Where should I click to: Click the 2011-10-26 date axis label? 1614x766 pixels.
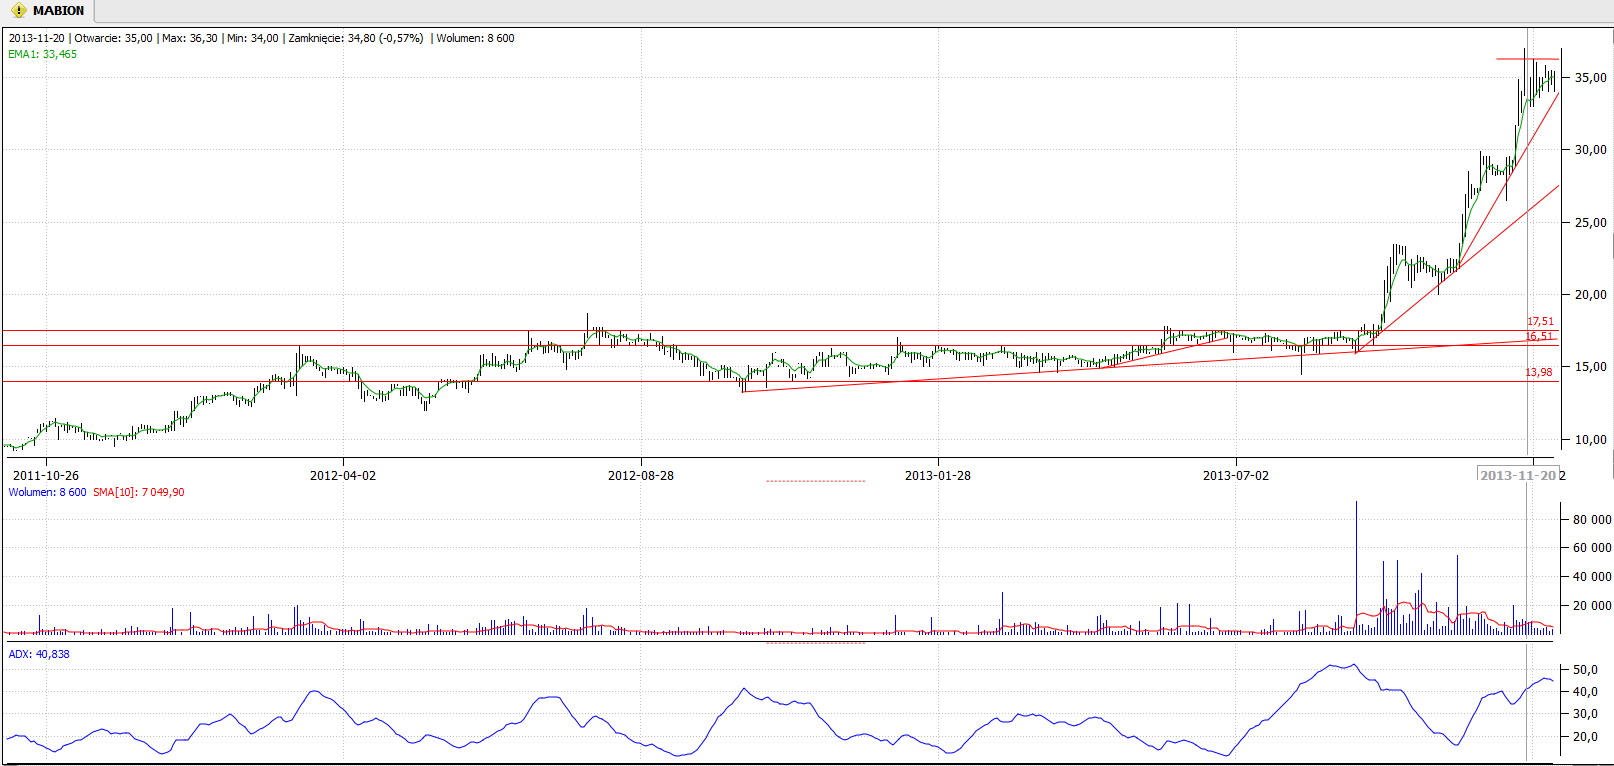(x=46, y=475)
